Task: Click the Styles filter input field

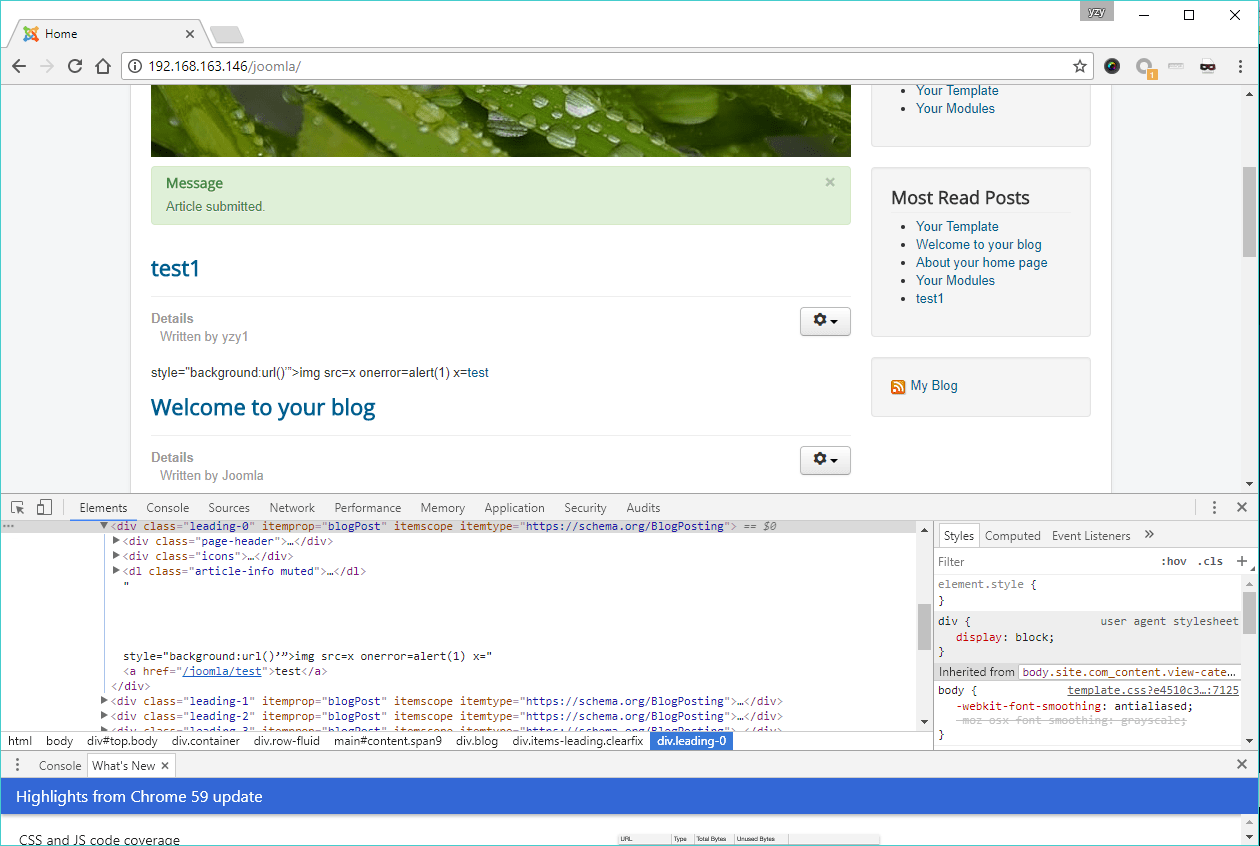Action: (x=1040, y=562)
